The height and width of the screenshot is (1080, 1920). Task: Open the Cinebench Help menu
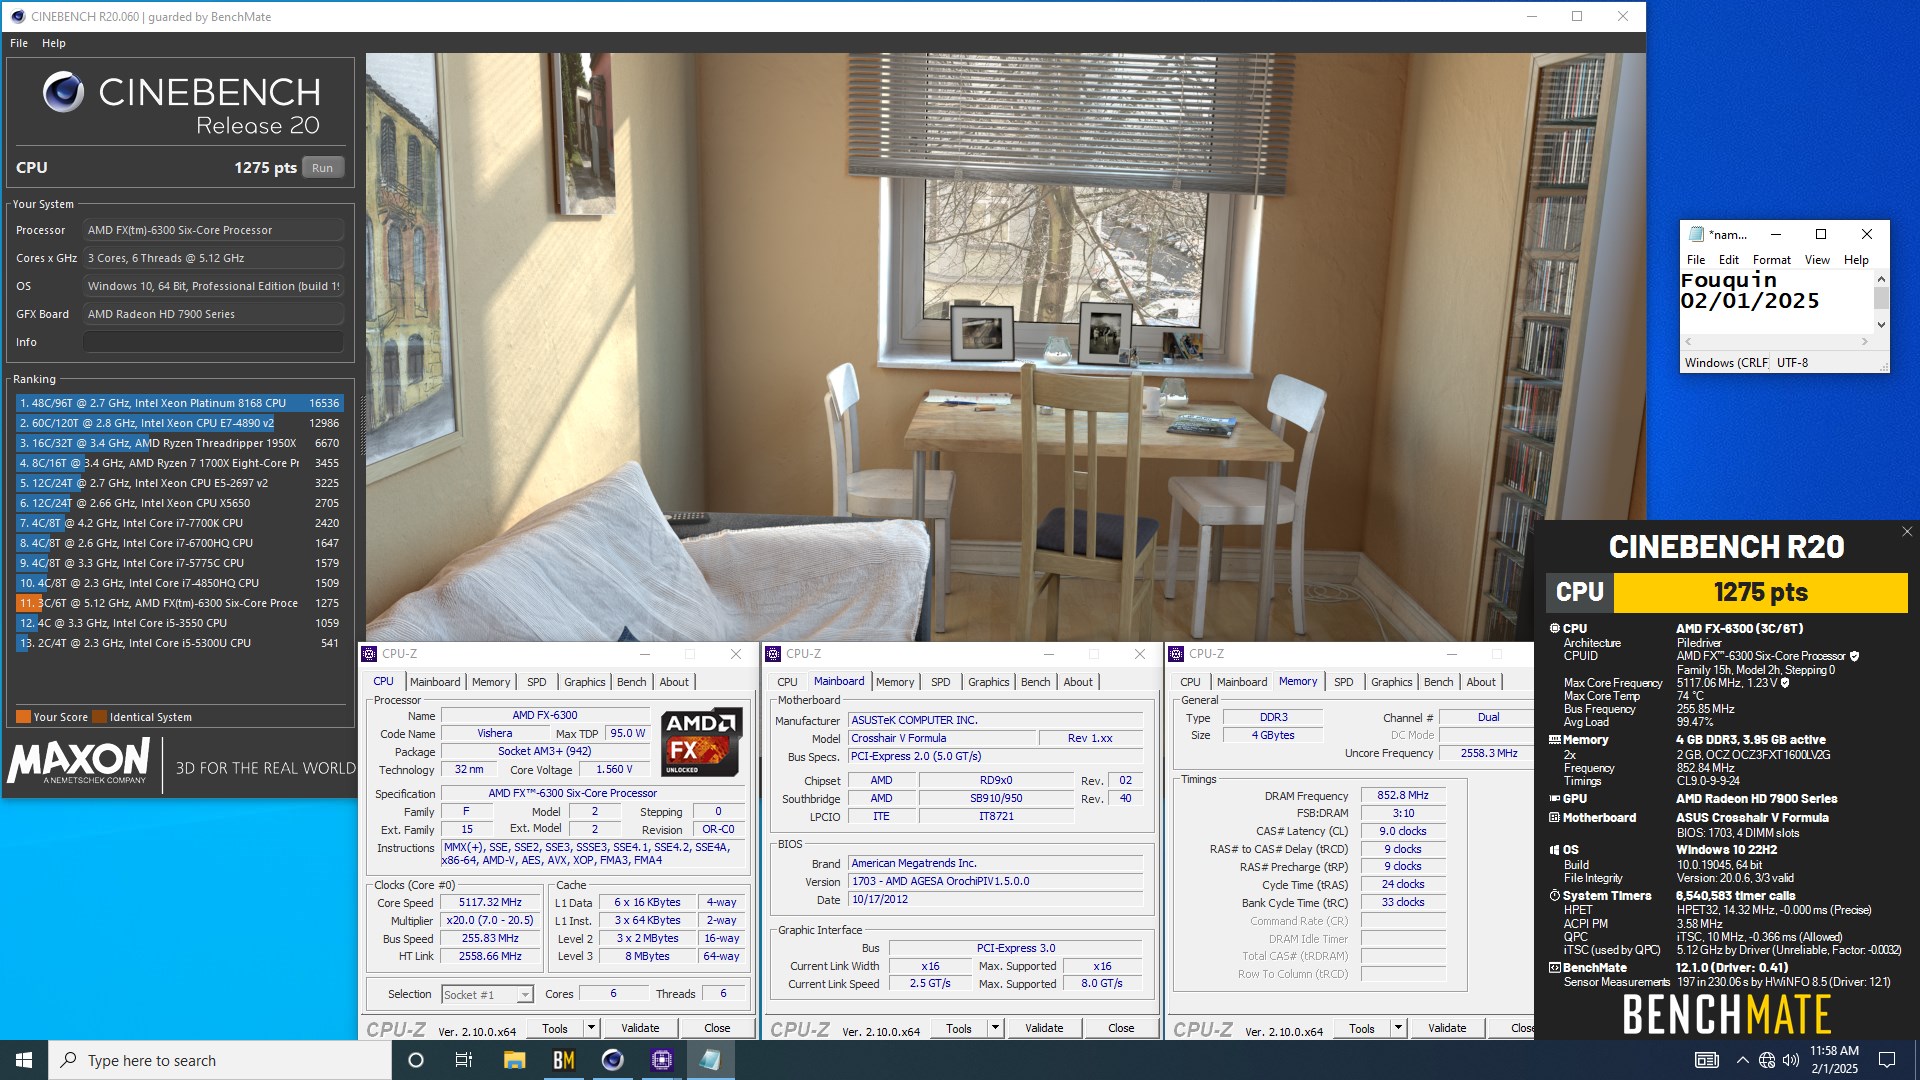coord(54,43)
